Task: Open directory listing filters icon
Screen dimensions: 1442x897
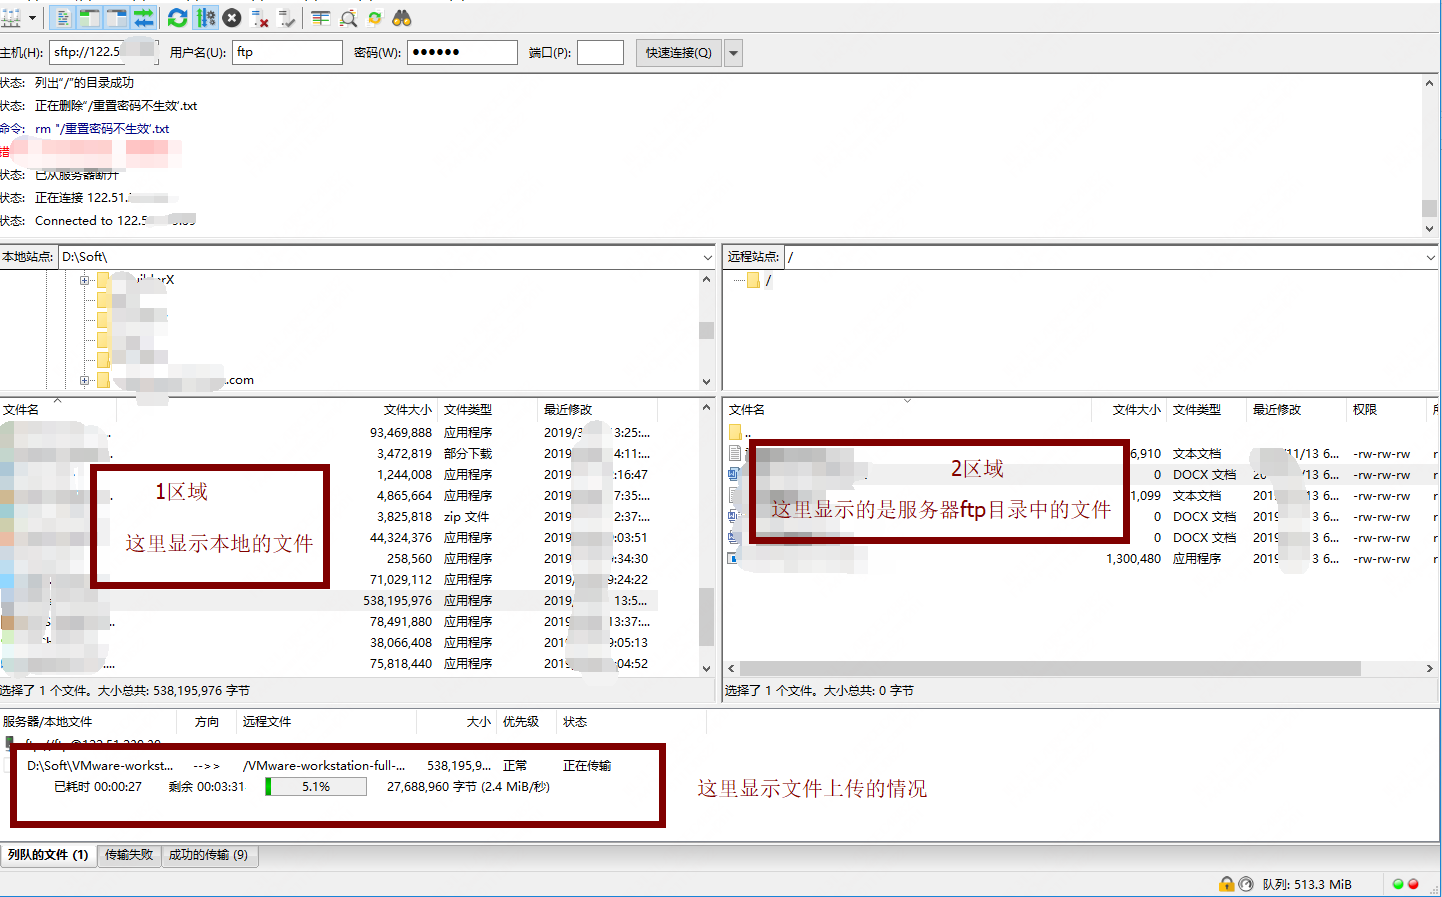Action: (320, 17)
